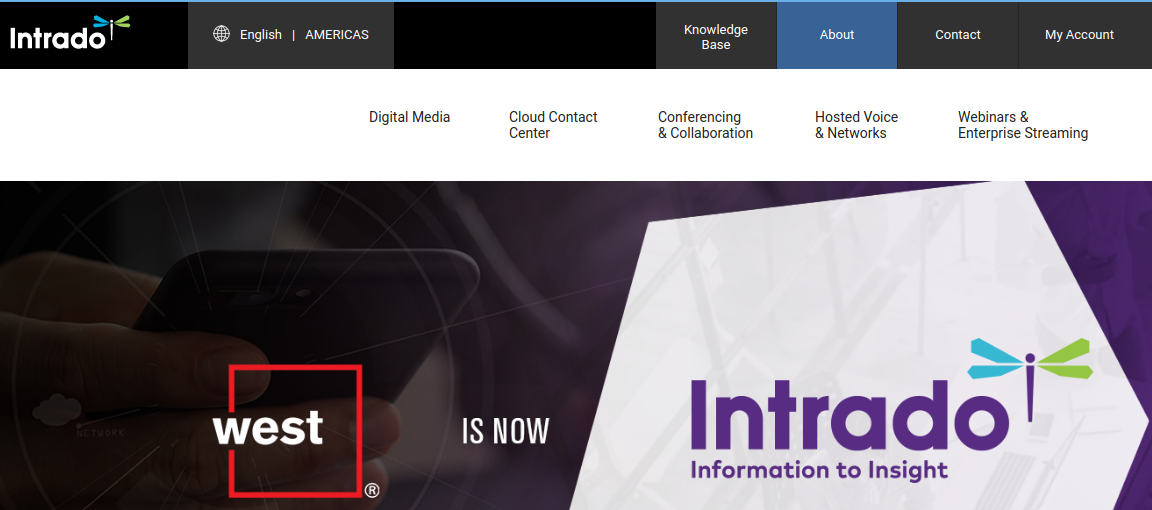This screenshot has width=1152, height=510.
Task: Open the Contact tab
Action: pos(957,35)
